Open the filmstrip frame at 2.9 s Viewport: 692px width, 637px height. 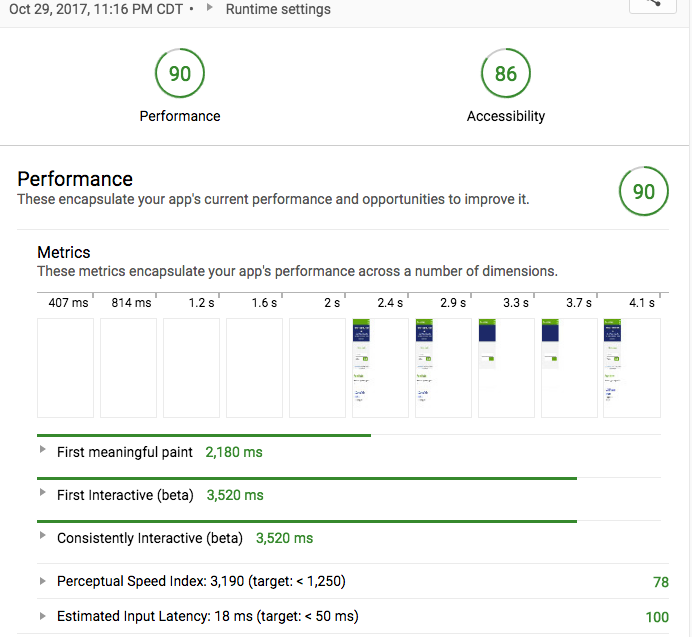point(443,367)
